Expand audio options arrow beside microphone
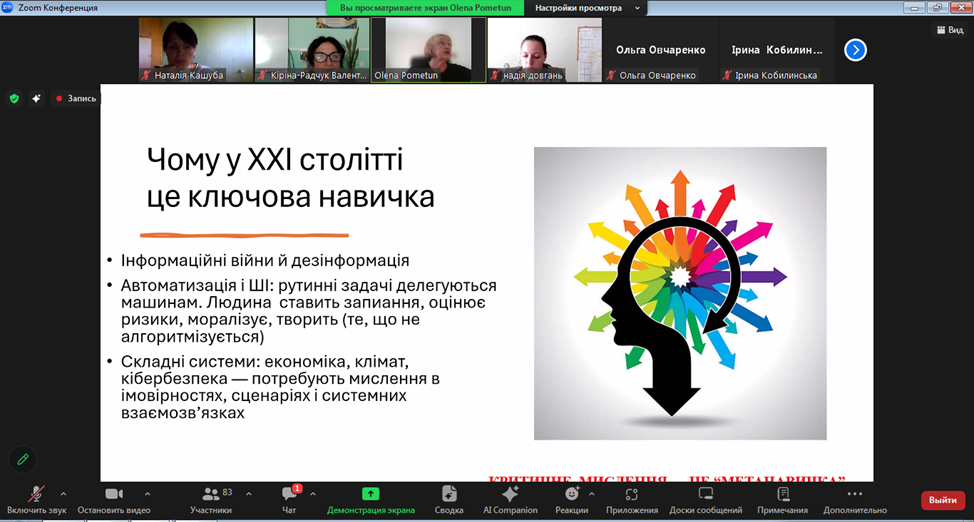Viewport: 974px width, 522px height. coord(63,493)
